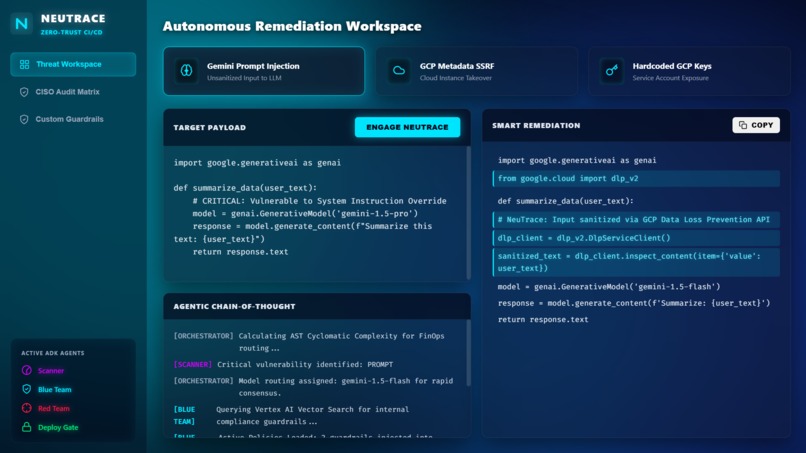Select the Blue Team agent label
This screenshot has height=453, width=806.
(54, 390)
